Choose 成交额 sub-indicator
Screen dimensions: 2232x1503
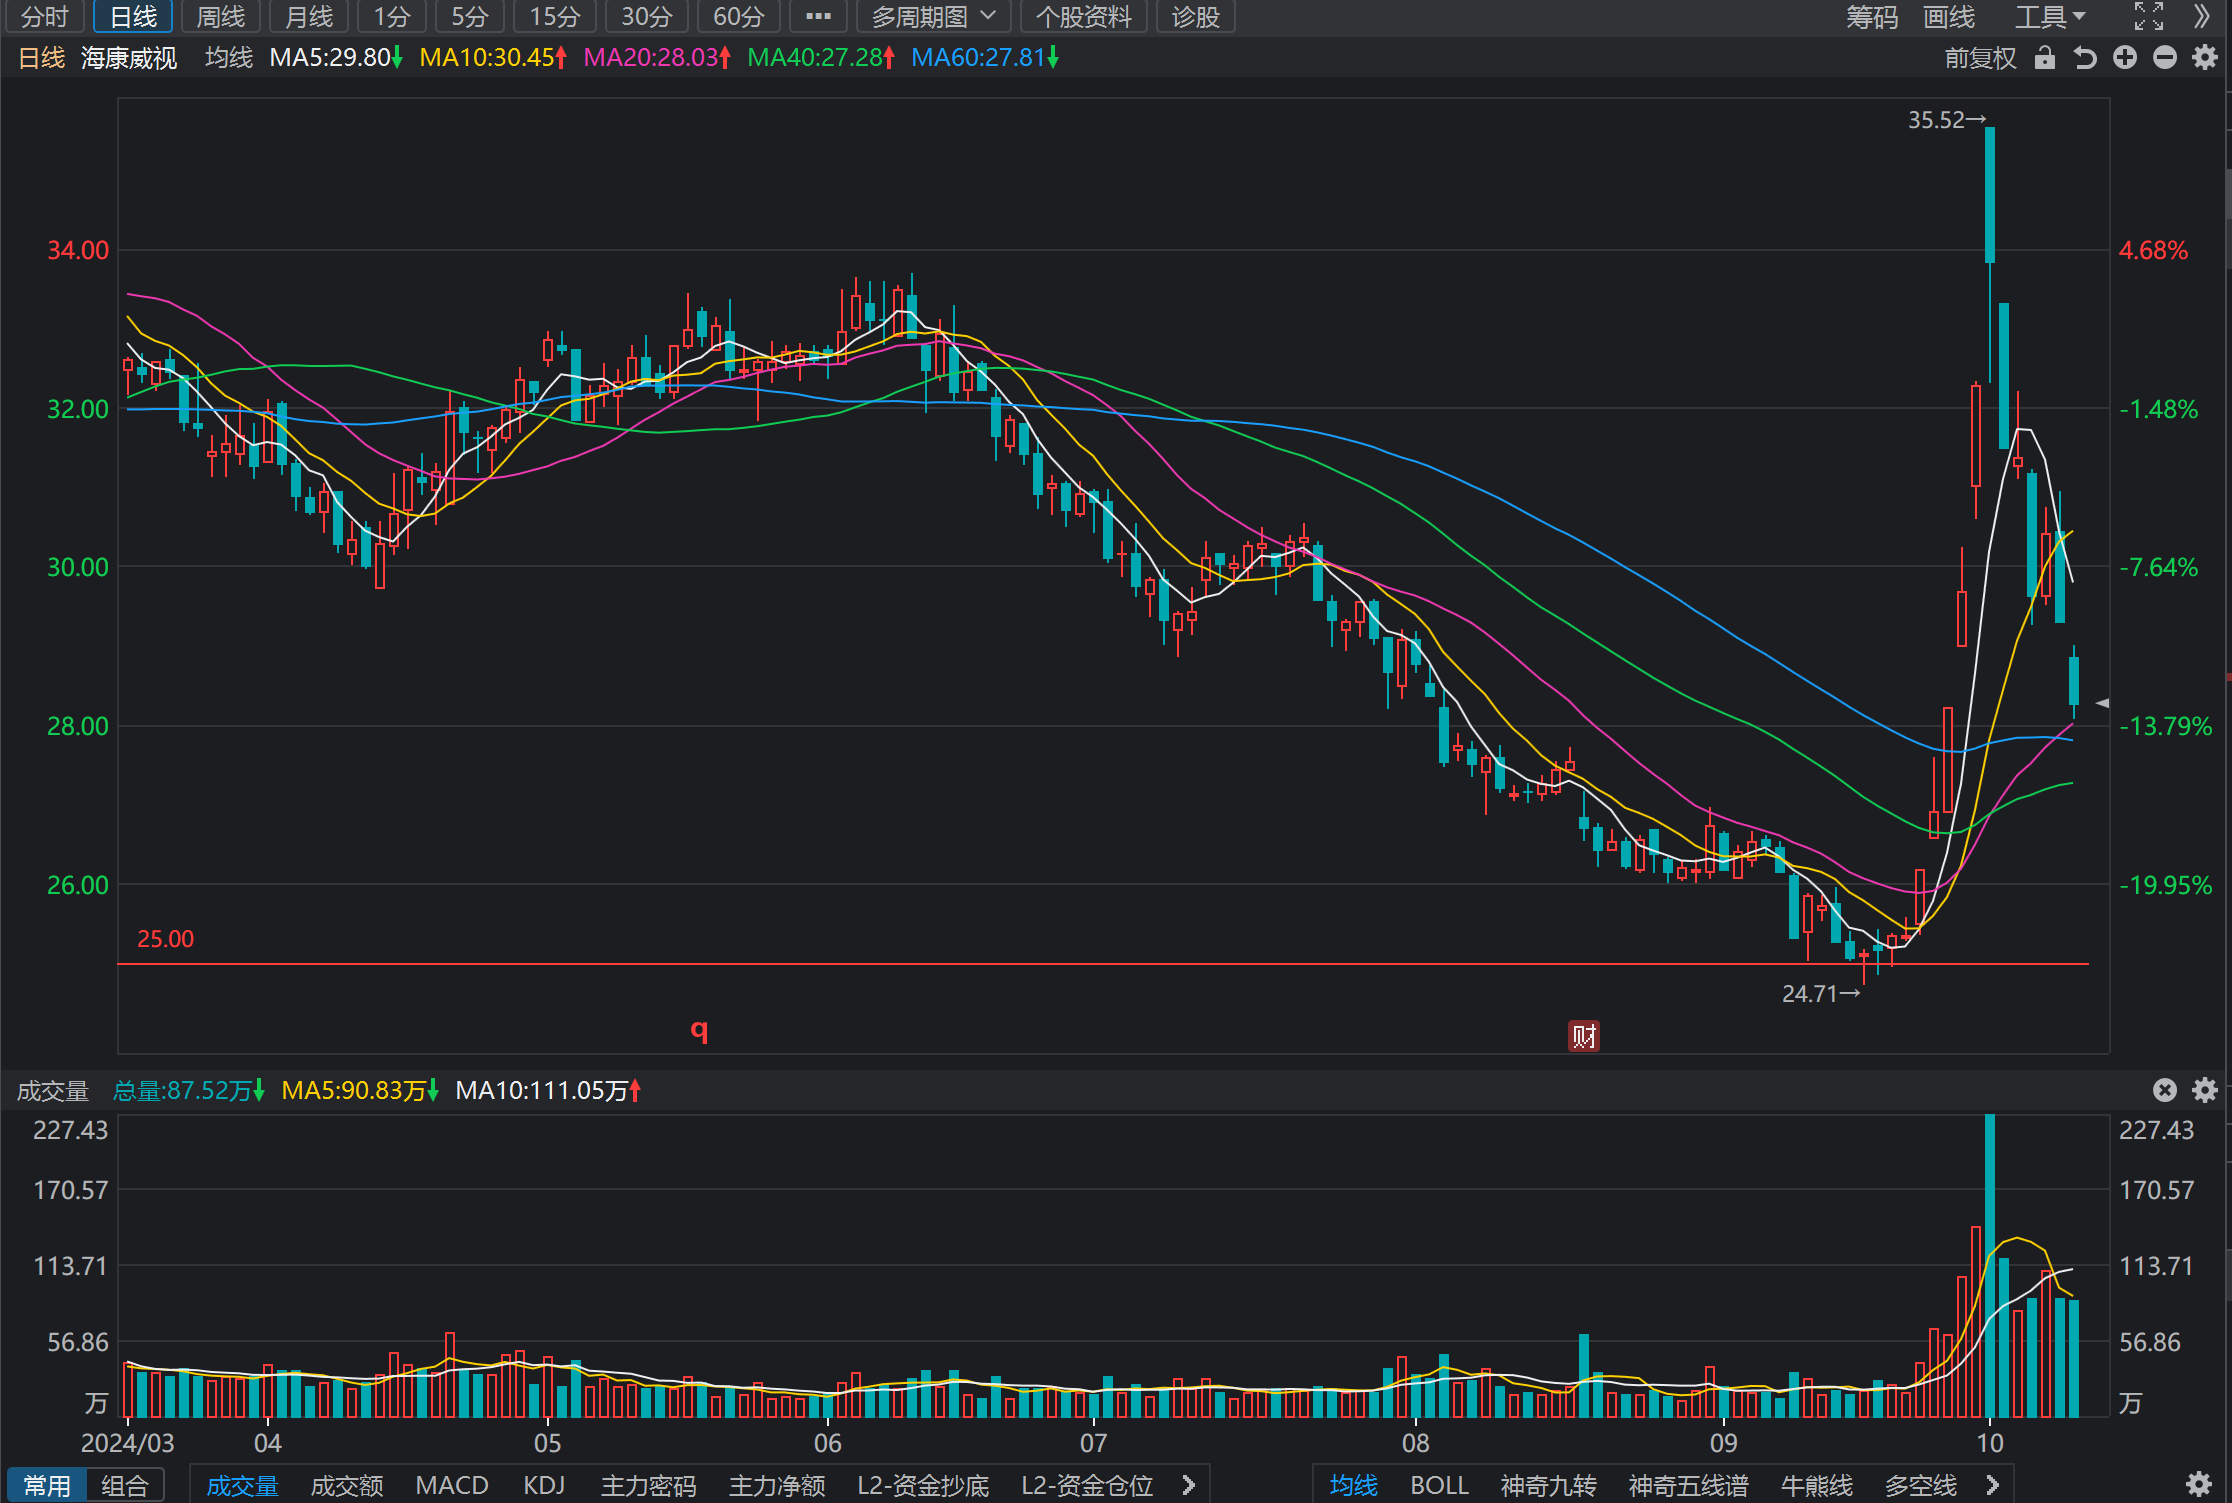coord(347,1485)
